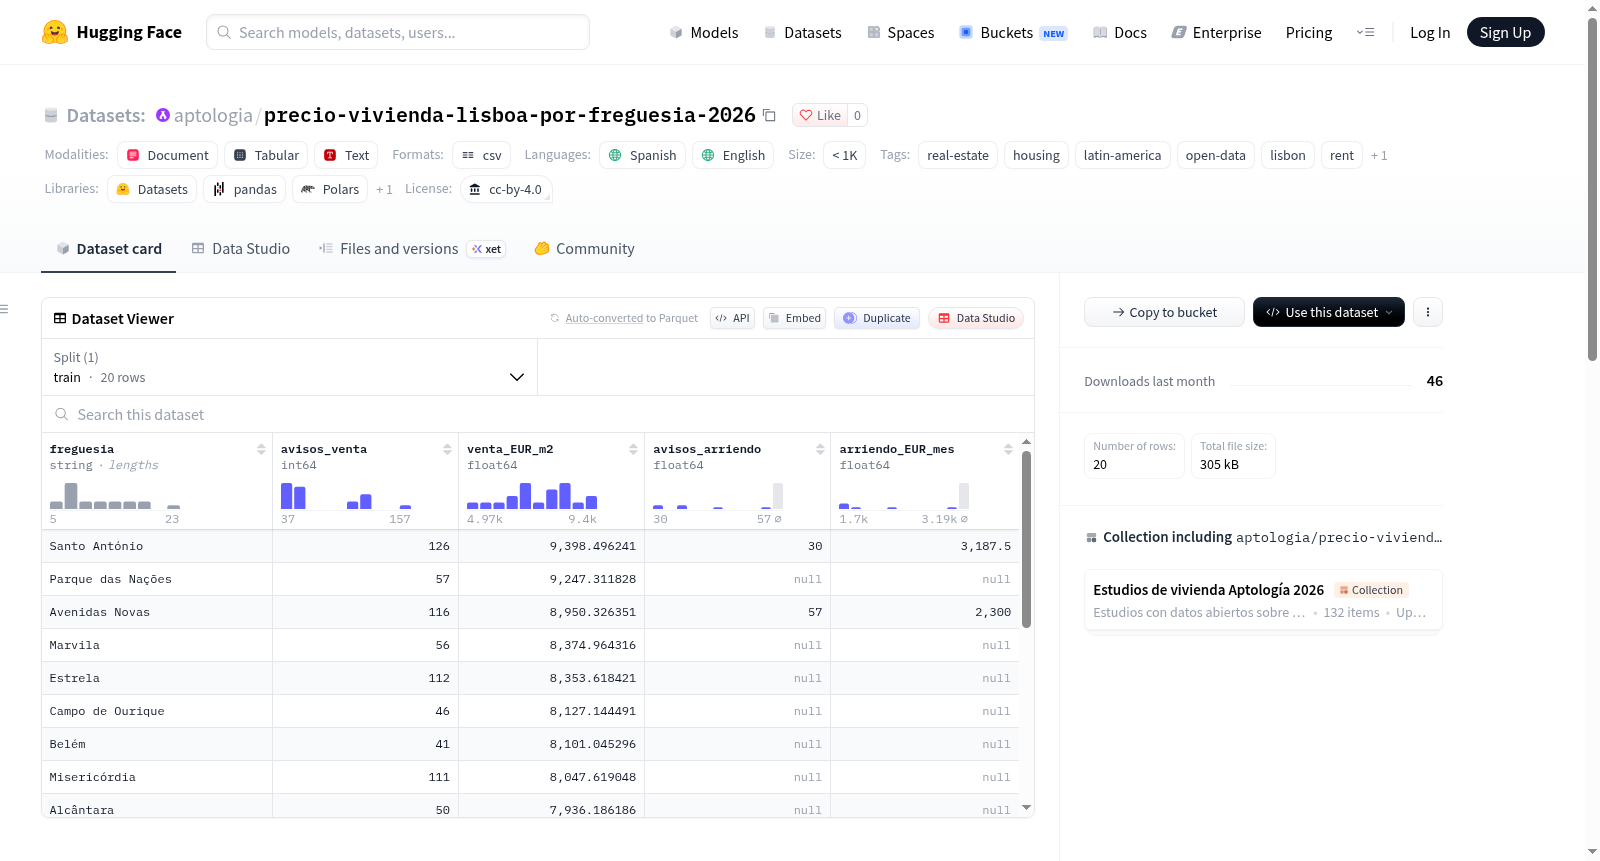Click the Embed button

coord(794,318)
